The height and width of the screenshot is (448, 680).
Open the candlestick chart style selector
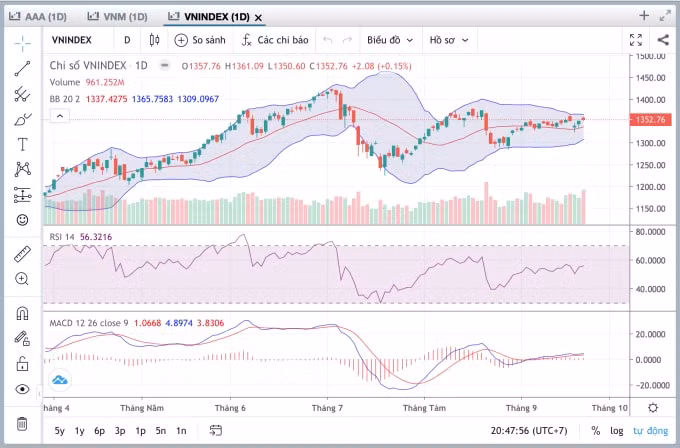154,40
